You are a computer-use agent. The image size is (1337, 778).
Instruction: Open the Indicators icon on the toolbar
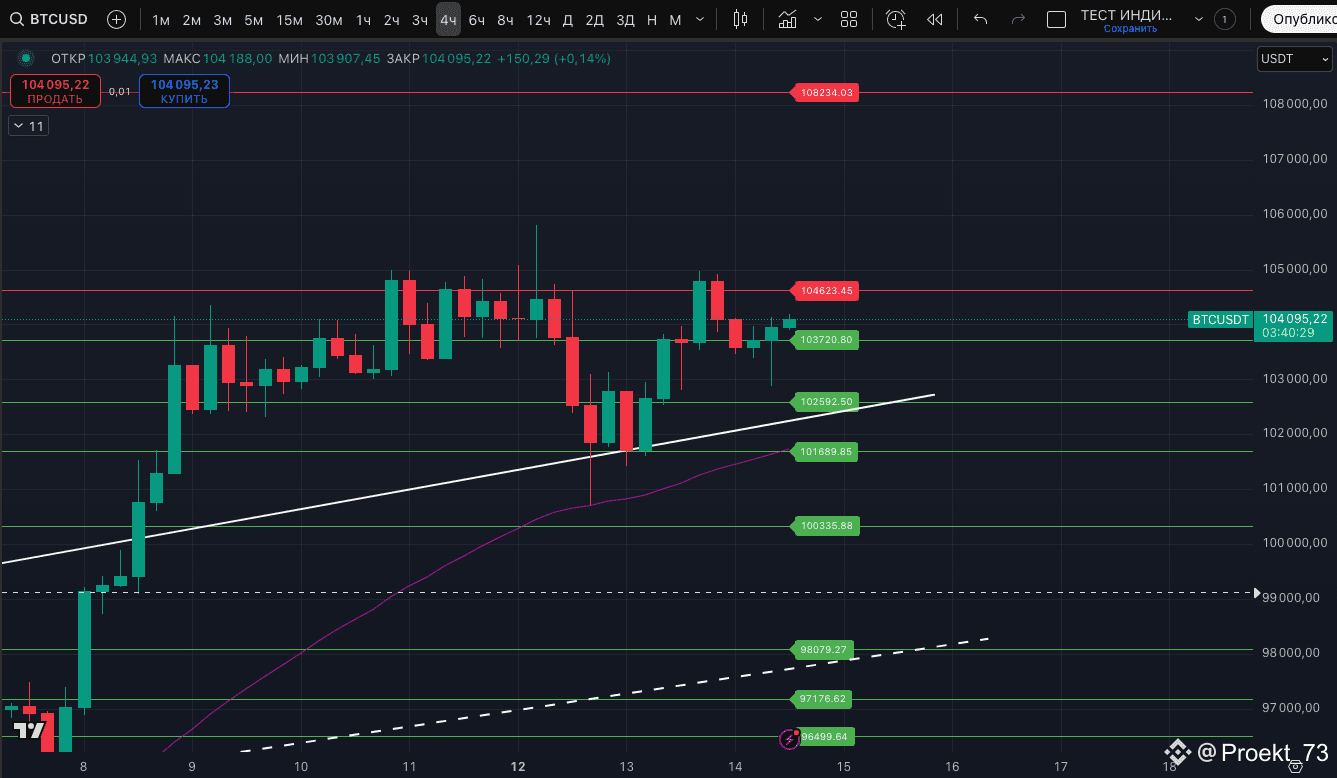787,18
